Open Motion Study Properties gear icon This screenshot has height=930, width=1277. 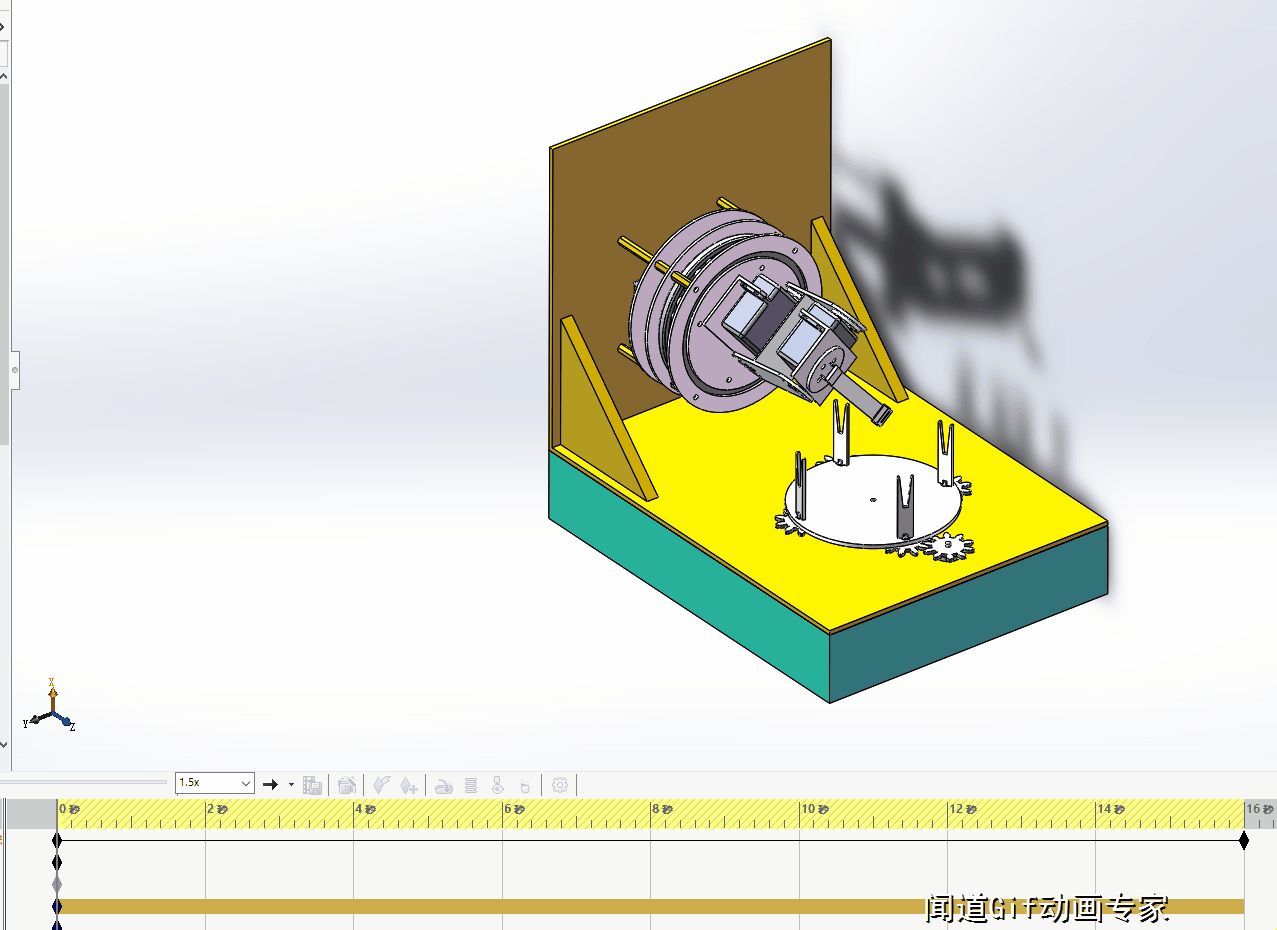point(560,785)
